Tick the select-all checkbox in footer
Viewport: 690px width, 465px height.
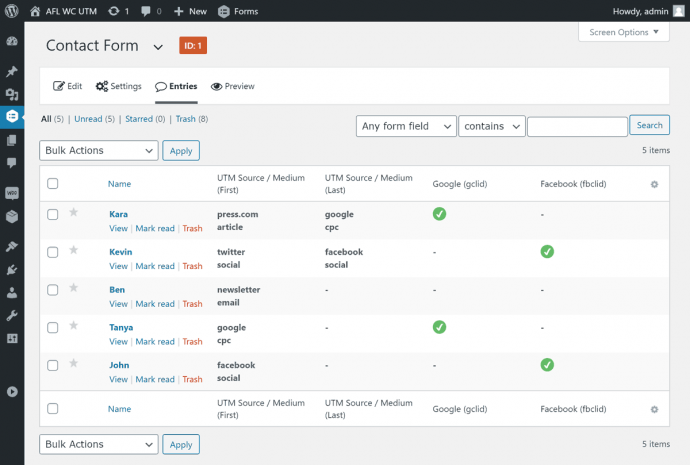(x=52, y=409)
